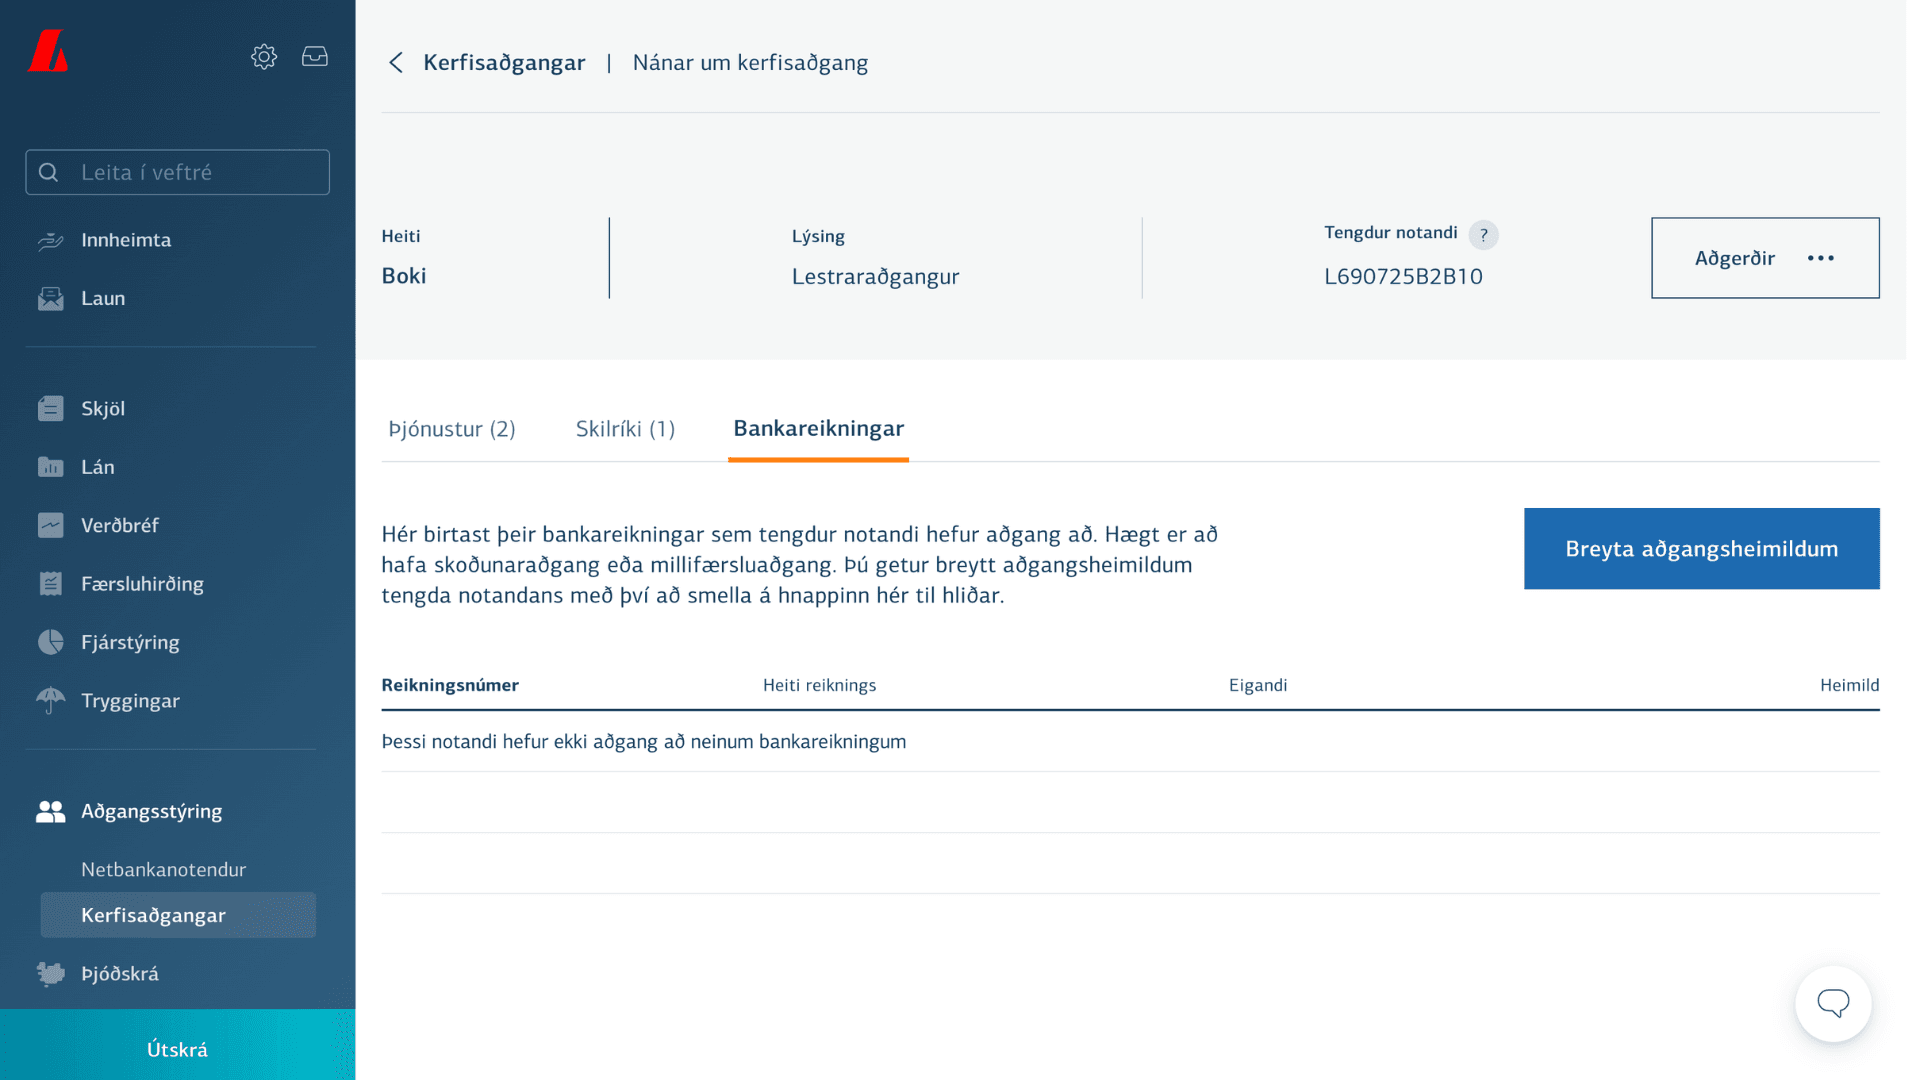Click the Innheimta hand icon
1920x1080 pixels.
51,241
